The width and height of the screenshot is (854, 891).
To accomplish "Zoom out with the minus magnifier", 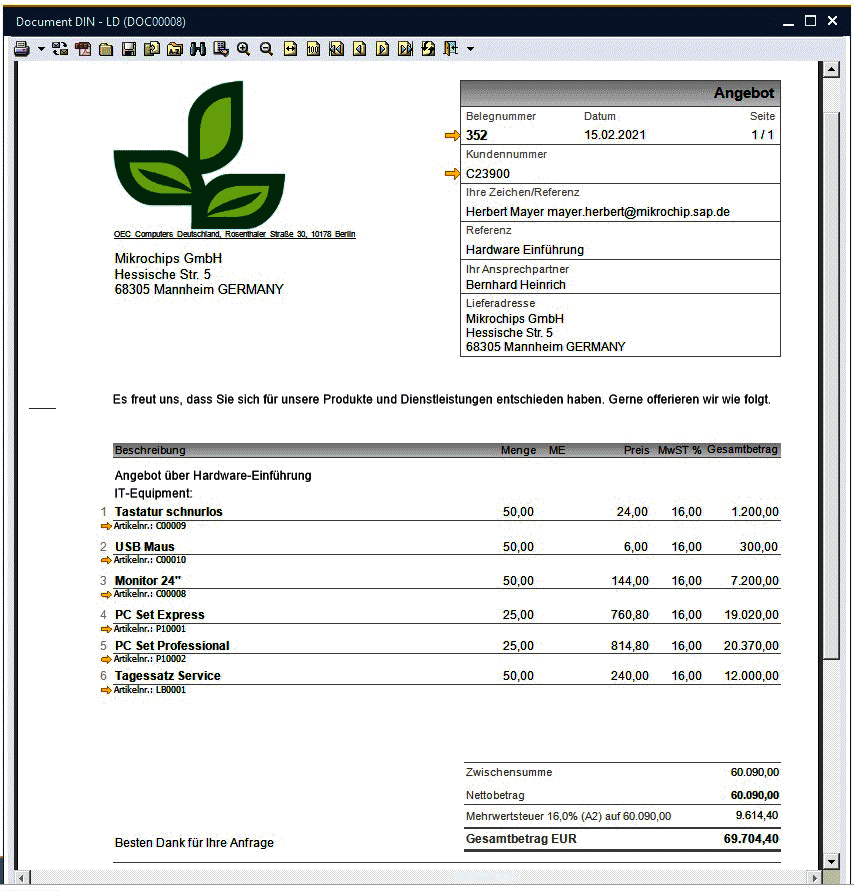I will (266, 48).
